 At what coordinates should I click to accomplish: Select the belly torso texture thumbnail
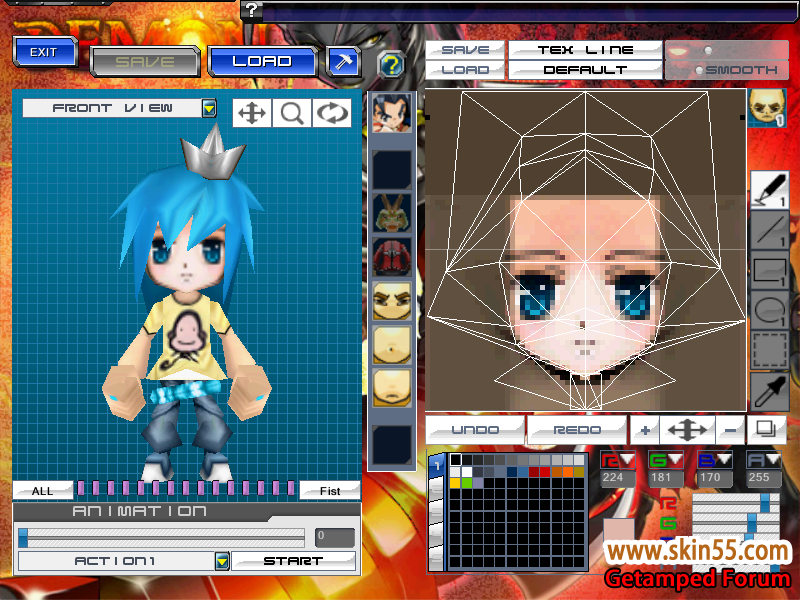pyautogui.click(x=392, y=345)
